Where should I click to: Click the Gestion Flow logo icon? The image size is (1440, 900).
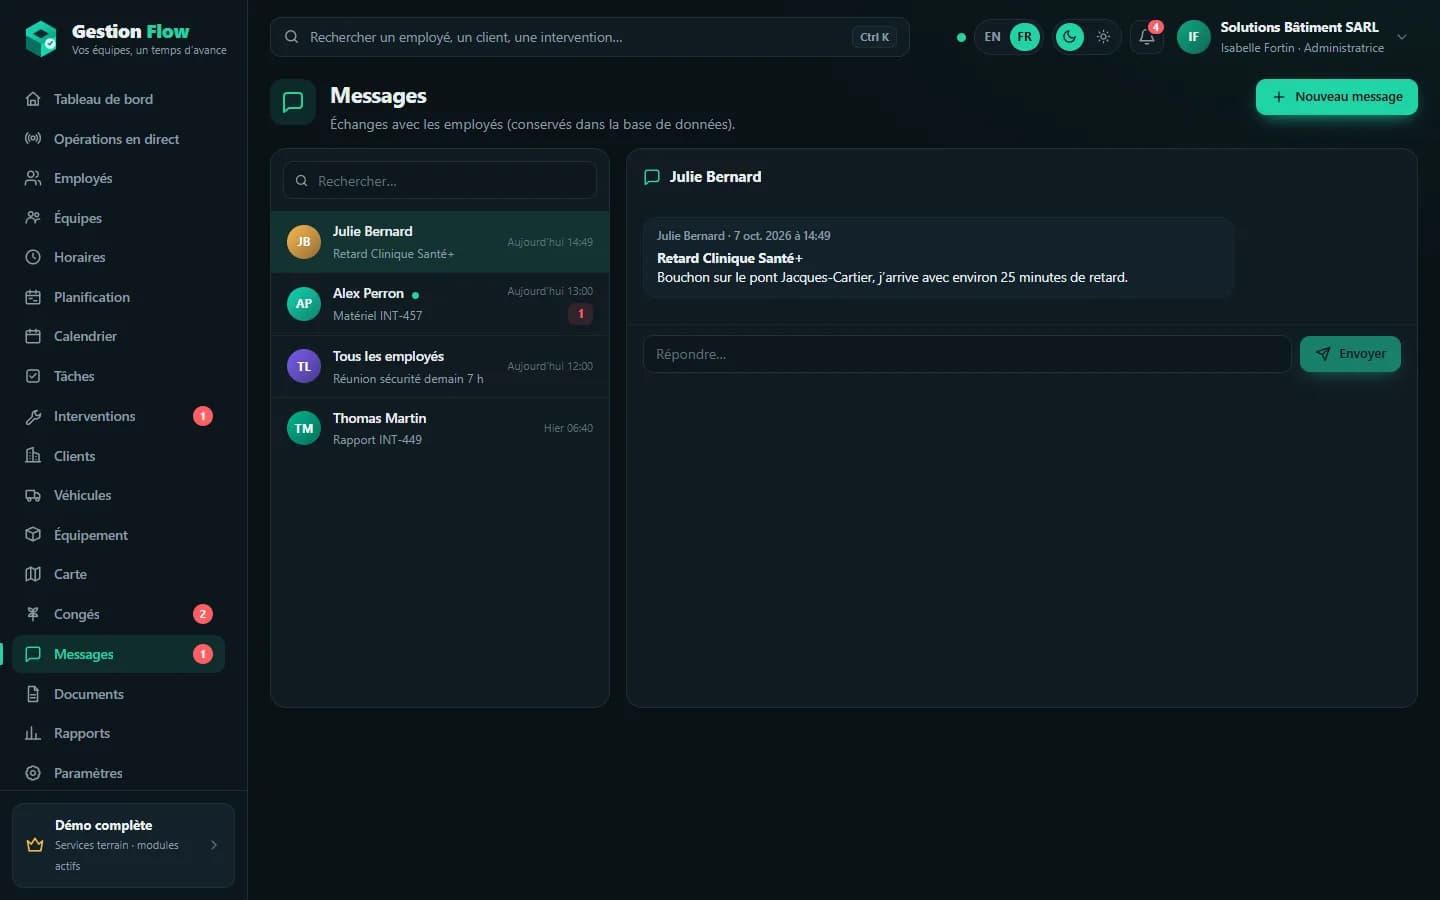pos(41,39)
